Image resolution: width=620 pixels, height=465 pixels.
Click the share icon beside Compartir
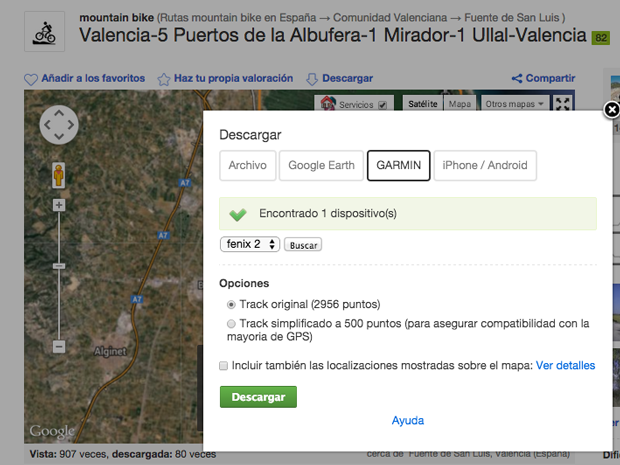[x=517, y=78]
